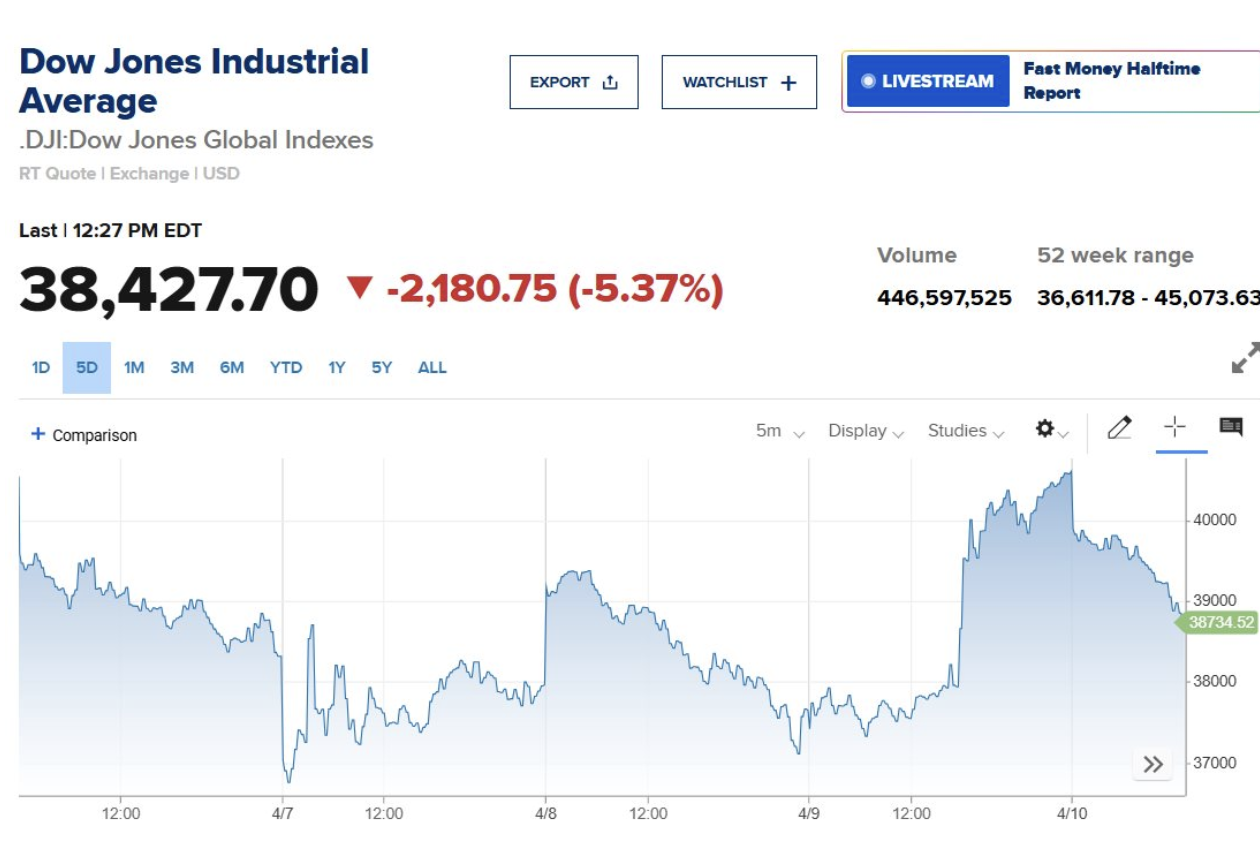Image resolution: width=1260 pixels, height=842 pixels.
Task: Toggle the crosshair cursor tool
Action: [x=1175, y=428]
